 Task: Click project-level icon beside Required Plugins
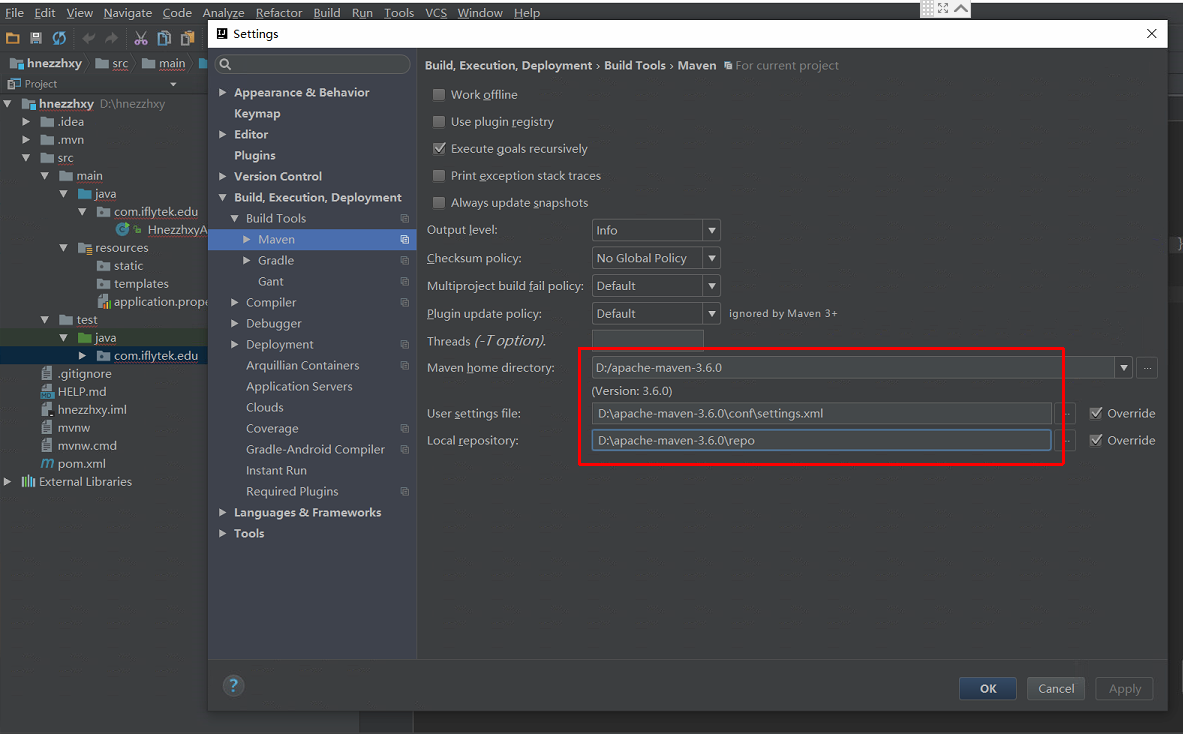404,491
